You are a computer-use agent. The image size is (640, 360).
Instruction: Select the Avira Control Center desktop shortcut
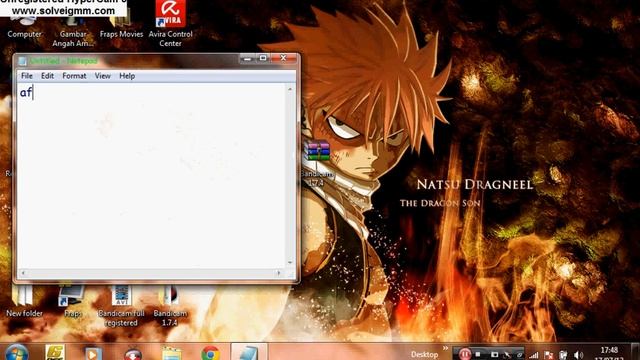[x=170, y=24]
